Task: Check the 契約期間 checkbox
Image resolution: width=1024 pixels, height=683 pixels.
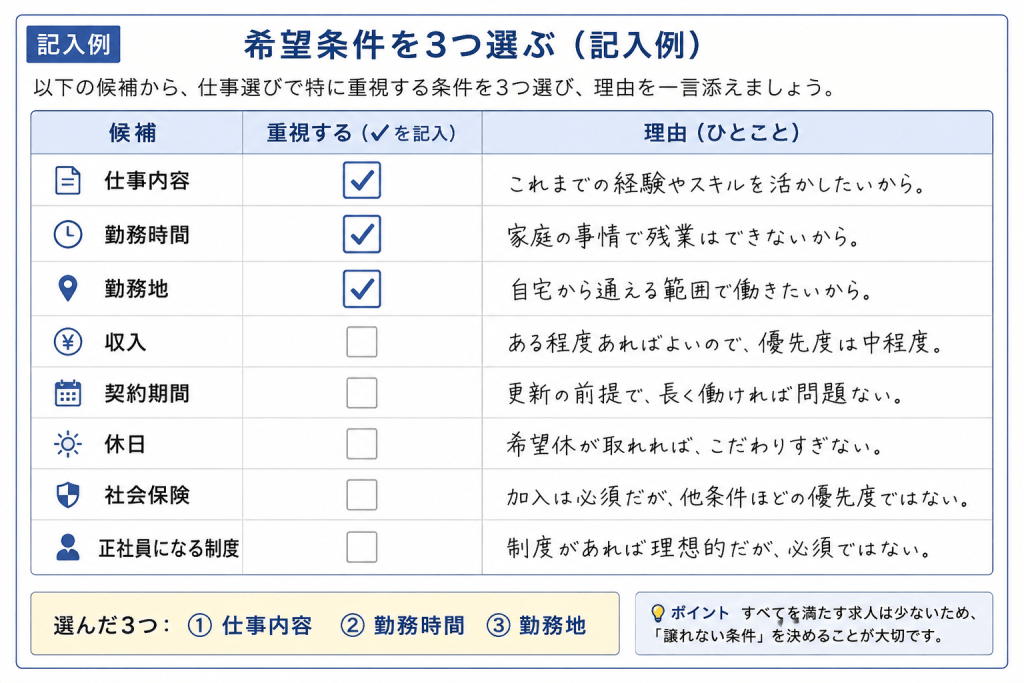Action: [x=362, y=392]
